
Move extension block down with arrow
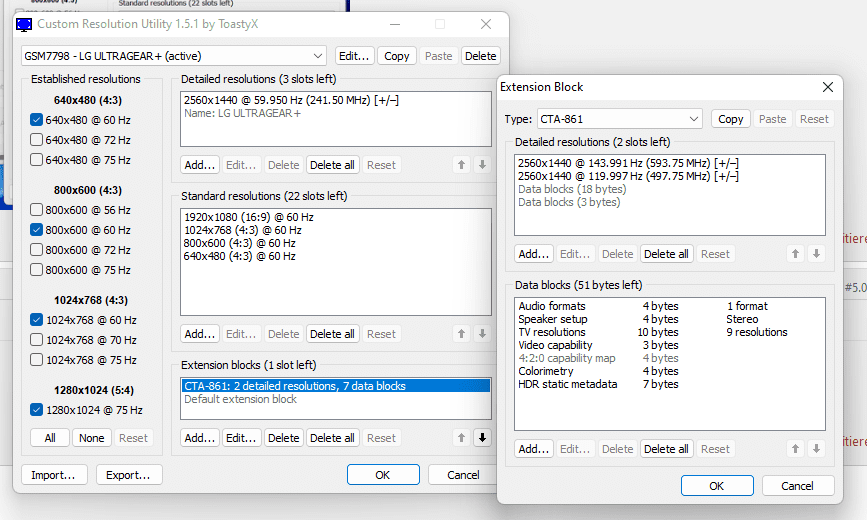click(x=482, y=438)
